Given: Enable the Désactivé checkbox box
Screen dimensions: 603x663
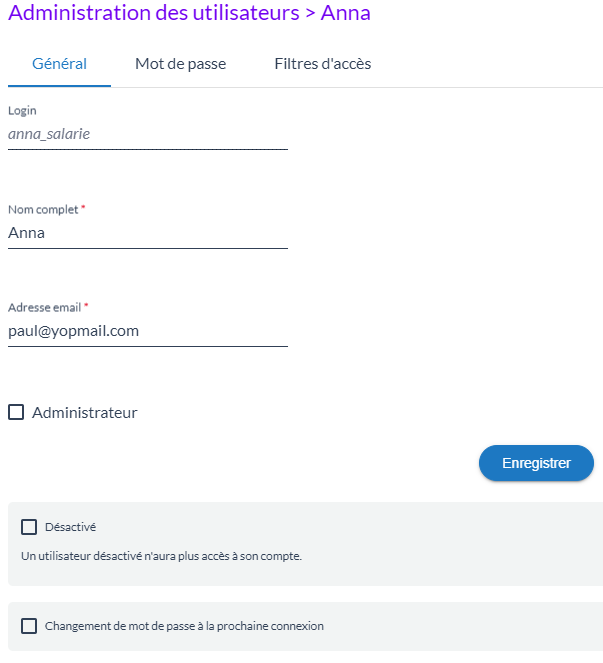Looking at the screenshot, I should pos(29,527).
